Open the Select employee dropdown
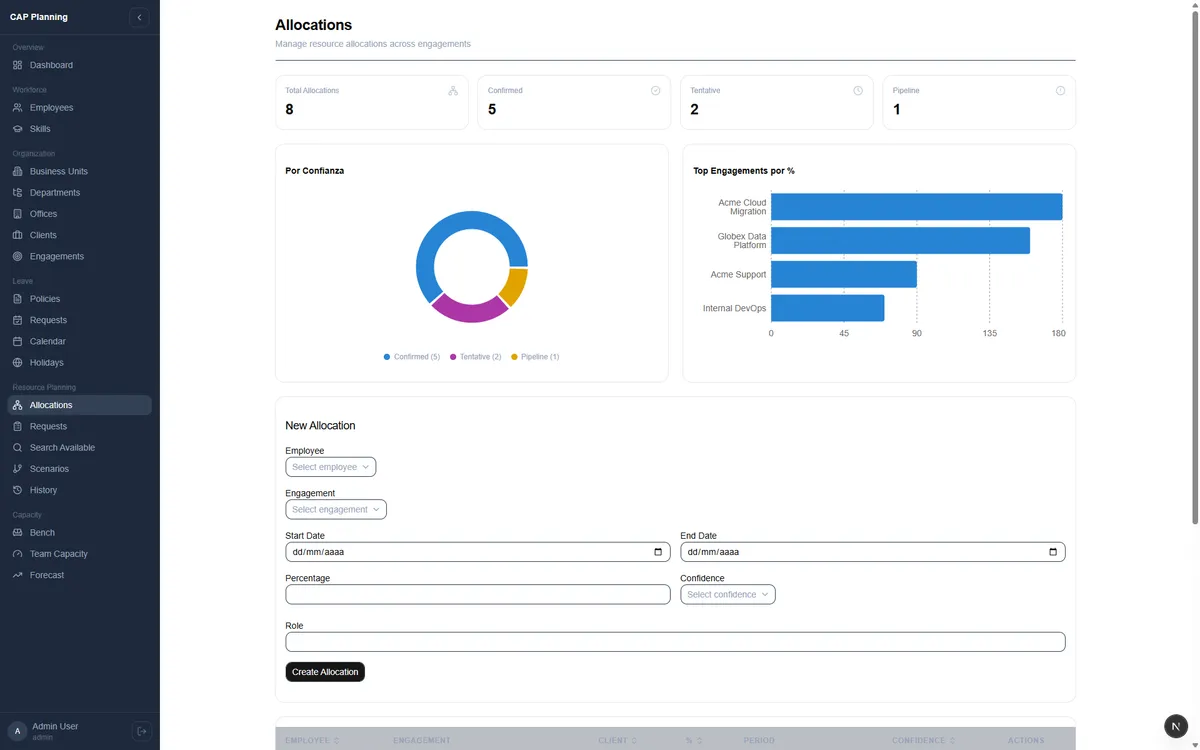The width and height of the screenshot is (1200, 750). [x=331, y=467]
